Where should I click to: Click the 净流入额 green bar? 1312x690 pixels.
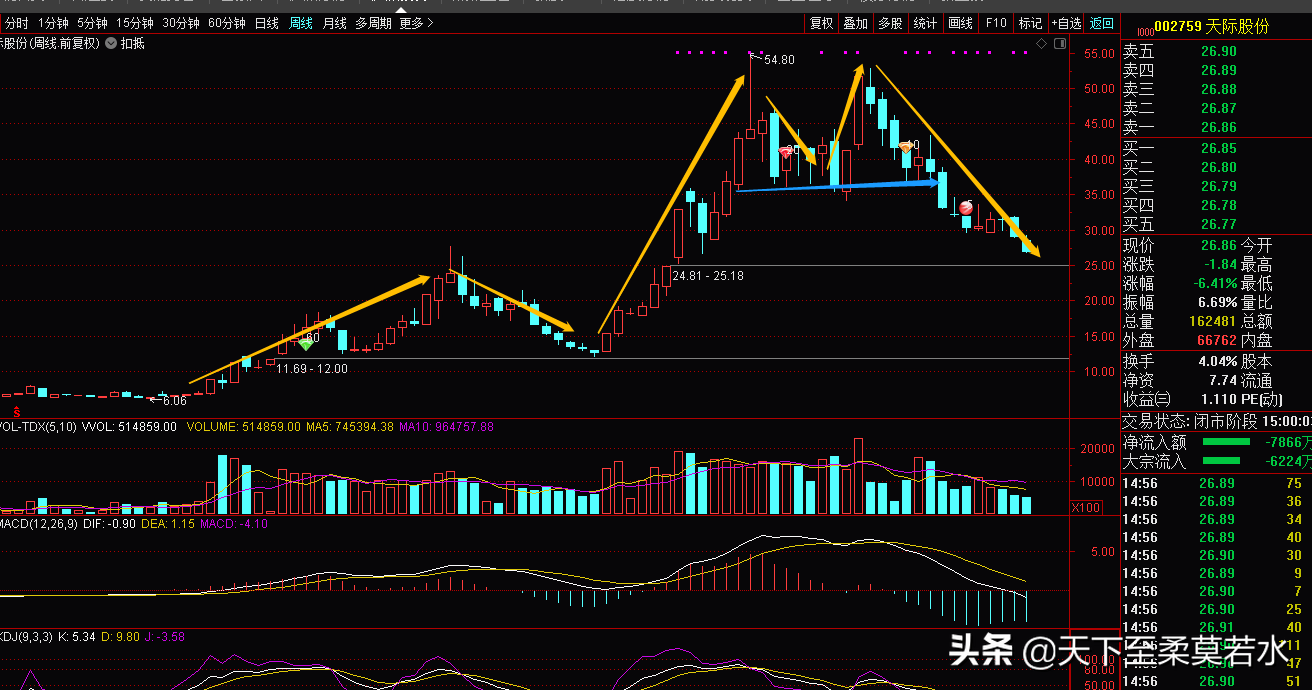[x=1226, y=442]
